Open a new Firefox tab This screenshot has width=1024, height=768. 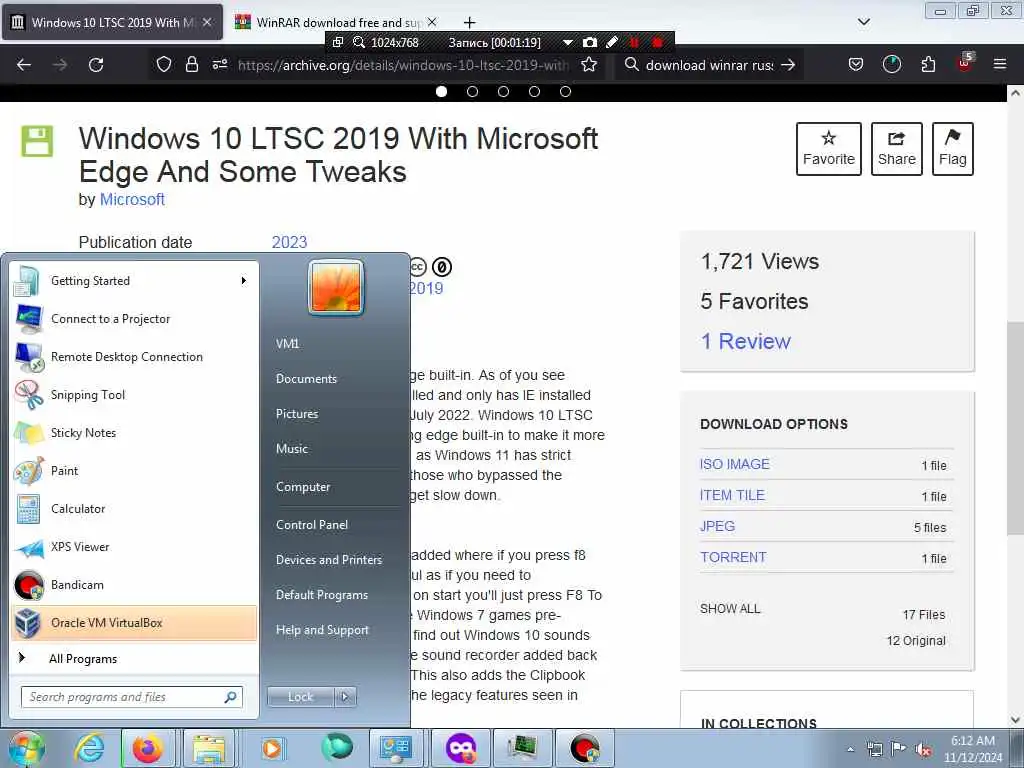(469, 23)
